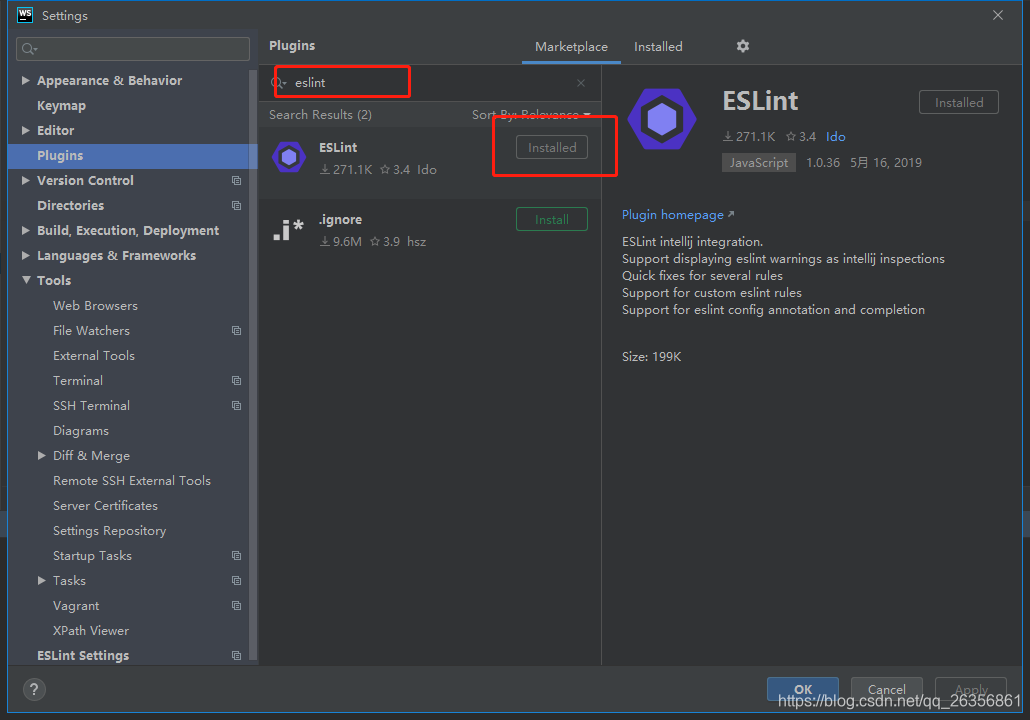1030x720 pixels.
Task: Click the Ido author link under ESLint
Action: (836, 136)
